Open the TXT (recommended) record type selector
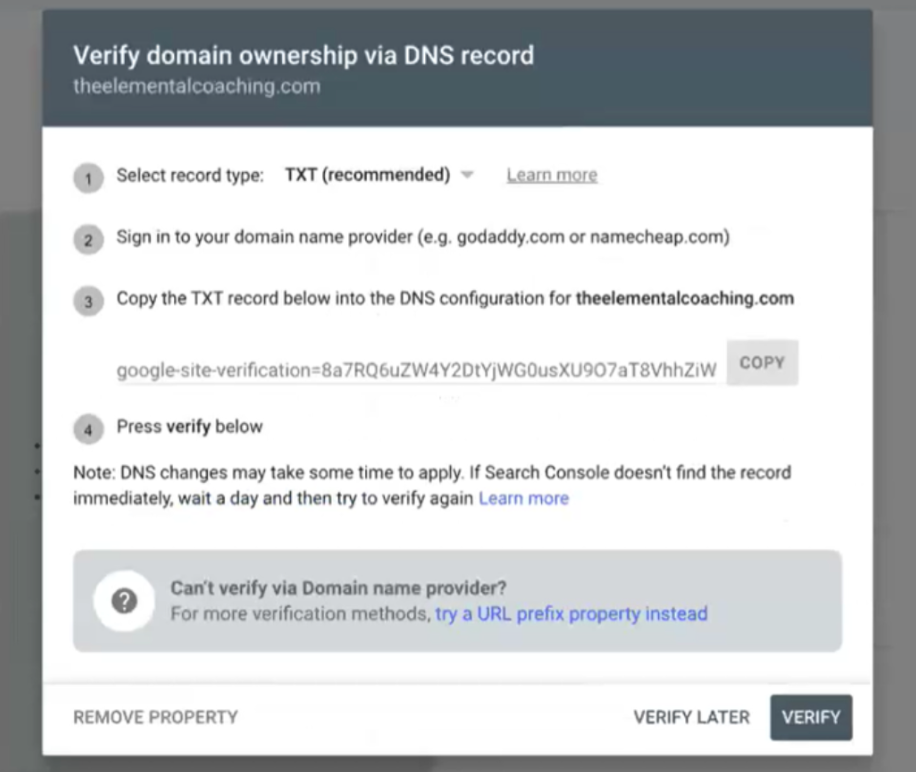 (x=367, y=175)
